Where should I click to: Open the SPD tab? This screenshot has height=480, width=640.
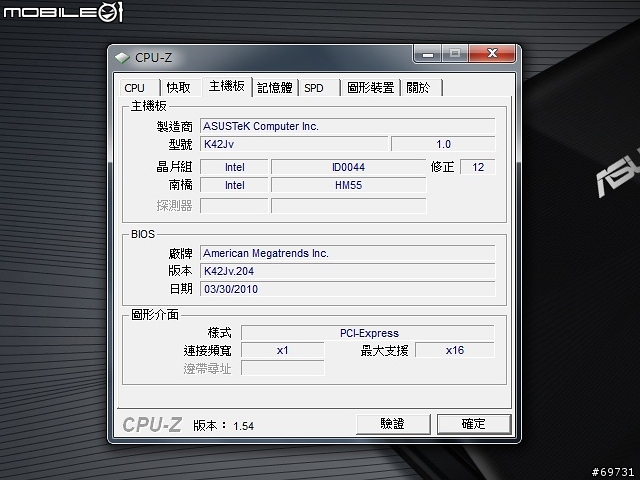(x=319, y=88)
